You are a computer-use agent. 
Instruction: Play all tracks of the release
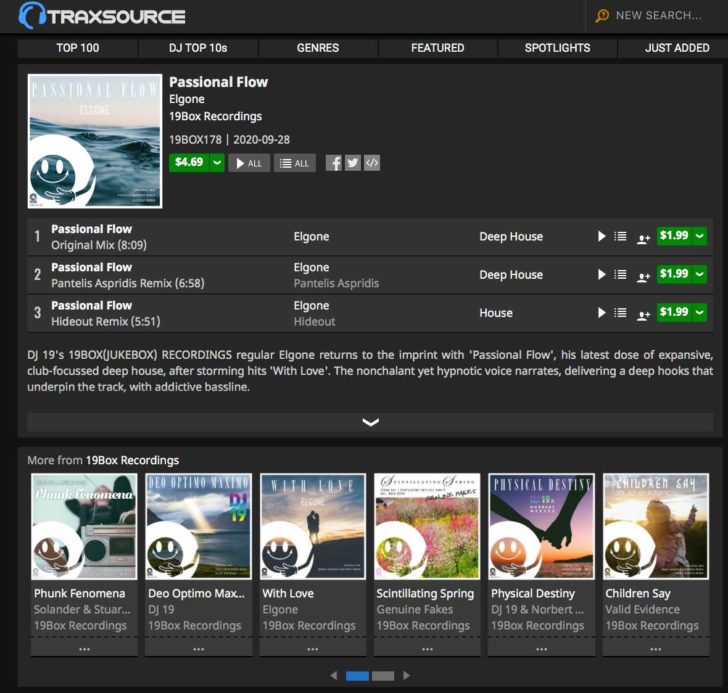coord(249,163)
